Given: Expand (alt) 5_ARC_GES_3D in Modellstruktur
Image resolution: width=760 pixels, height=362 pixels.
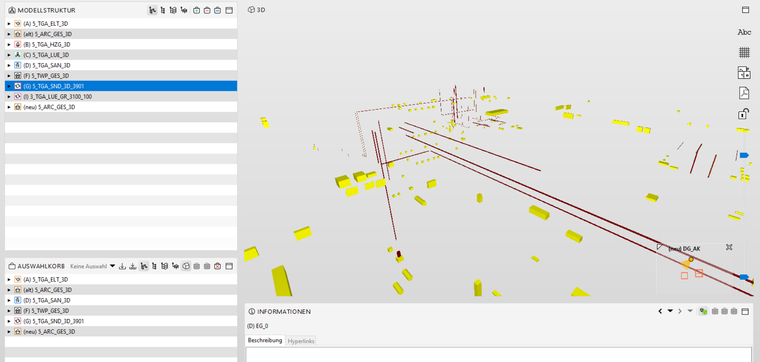Looking at the screenshot, I should coord(9,34).
